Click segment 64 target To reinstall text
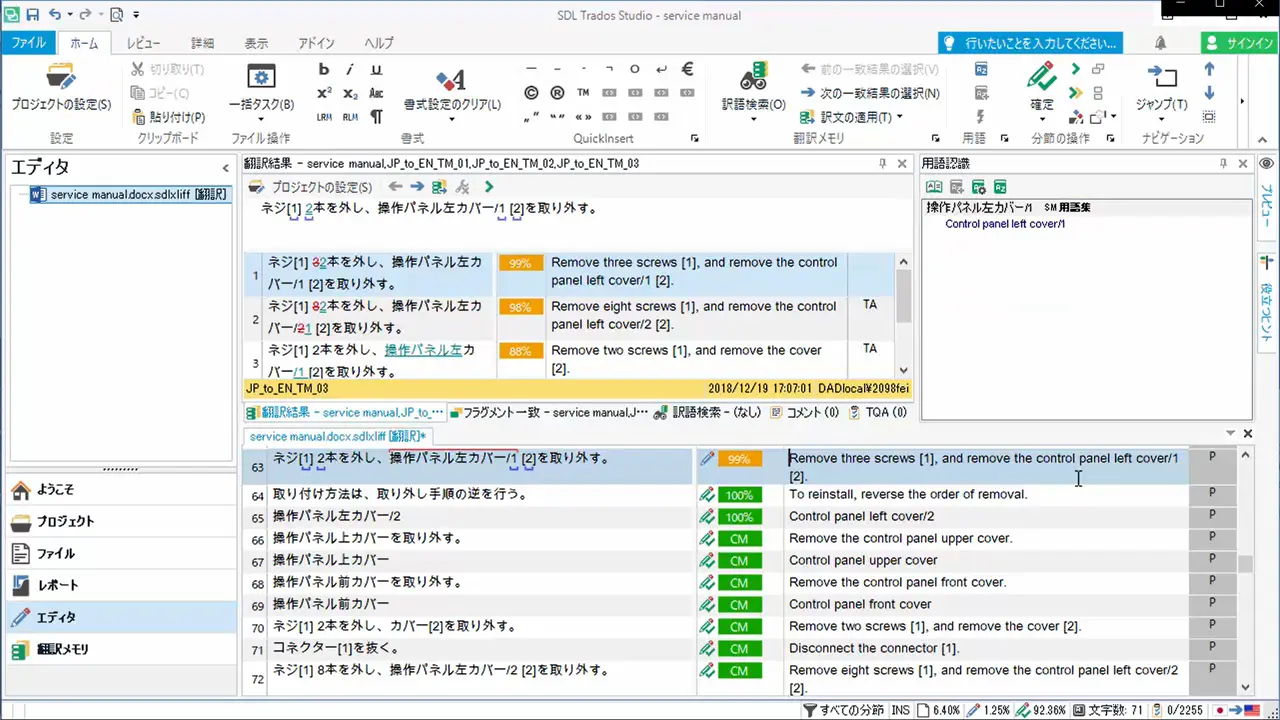 point(908,494)
